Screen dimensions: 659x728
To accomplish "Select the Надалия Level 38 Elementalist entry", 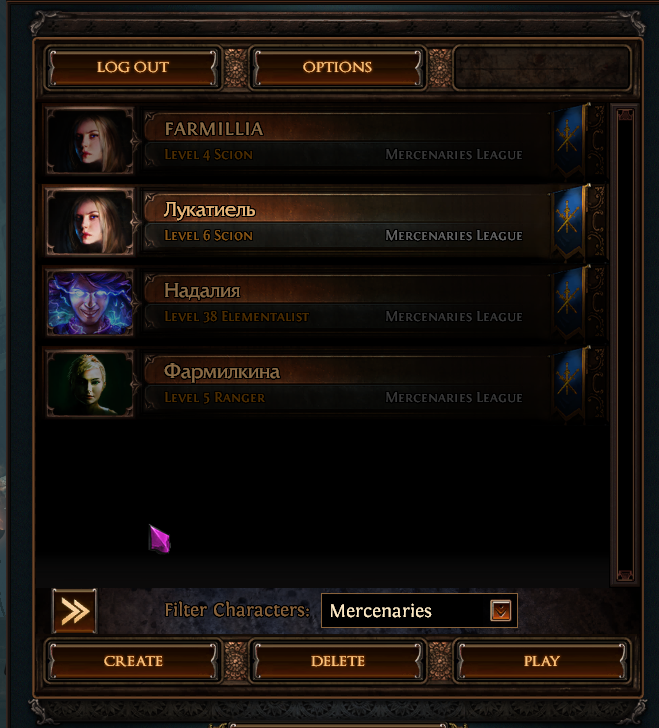I will click(x=325, y=303).
